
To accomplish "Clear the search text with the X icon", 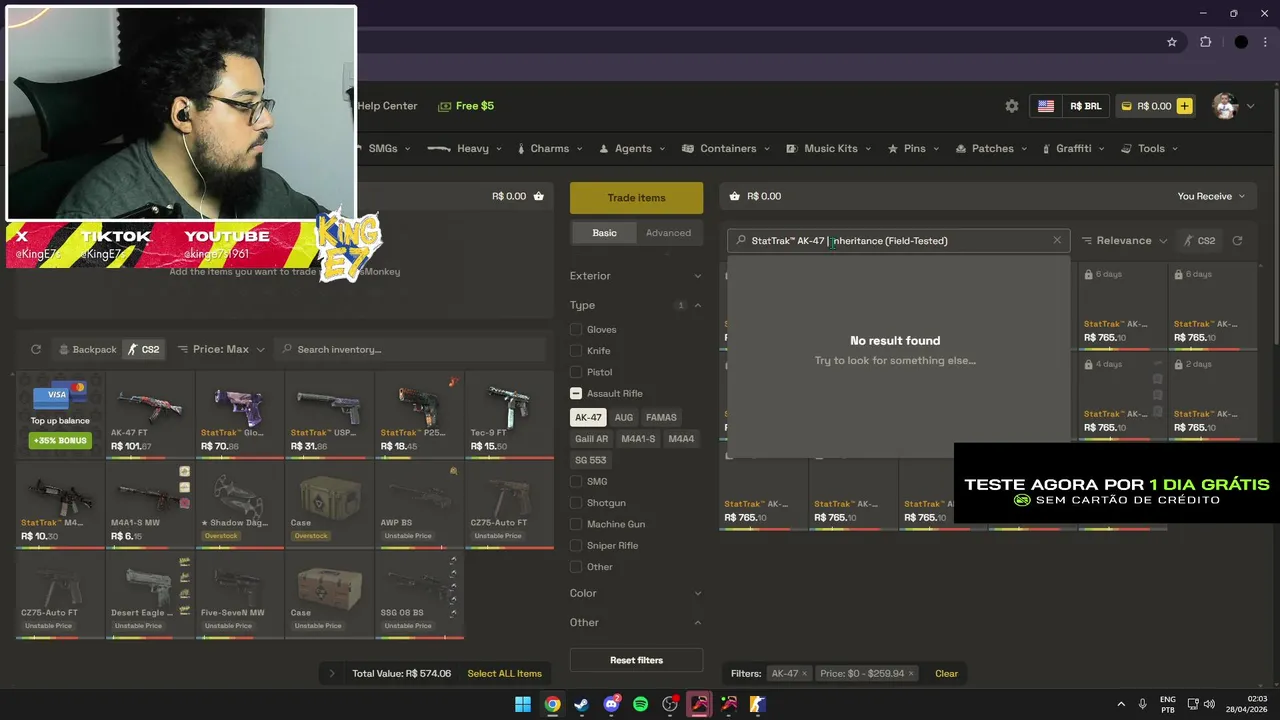I will (1057, 240).
